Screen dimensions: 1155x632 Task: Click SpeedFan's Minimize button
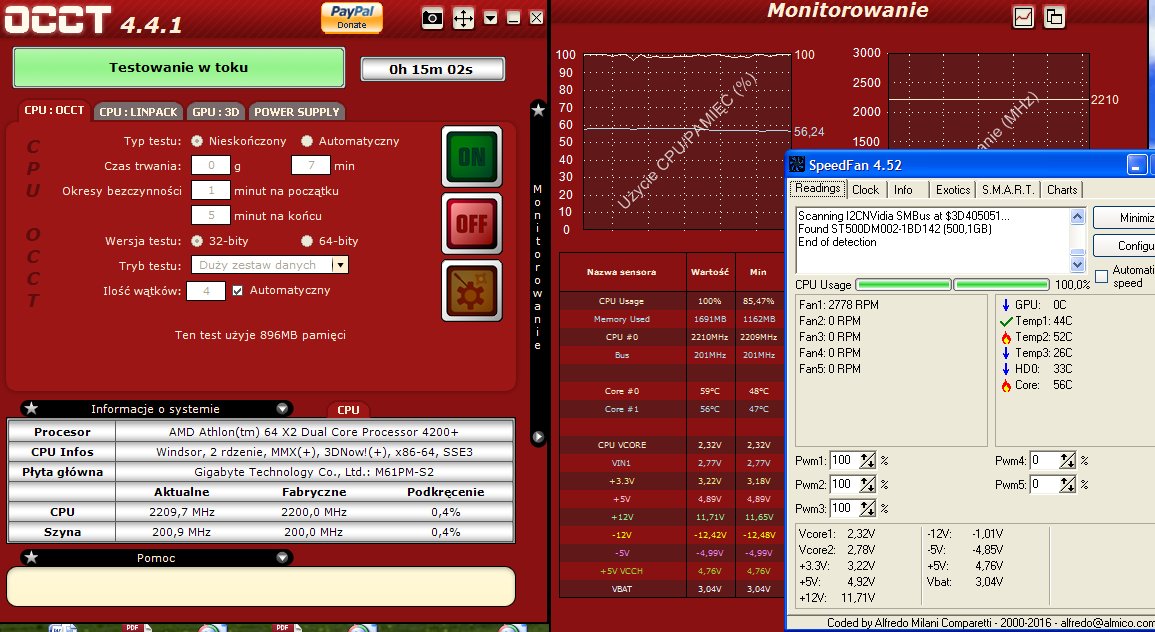[x=1124, y=218]
